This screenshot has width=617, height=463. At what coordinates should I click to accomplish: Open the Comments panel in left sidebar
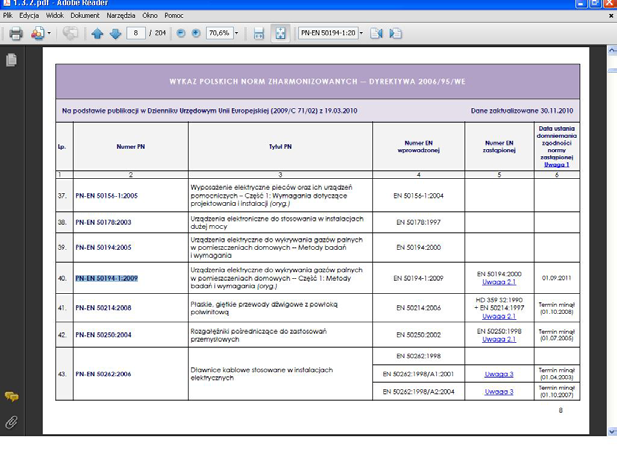(11, 397)
